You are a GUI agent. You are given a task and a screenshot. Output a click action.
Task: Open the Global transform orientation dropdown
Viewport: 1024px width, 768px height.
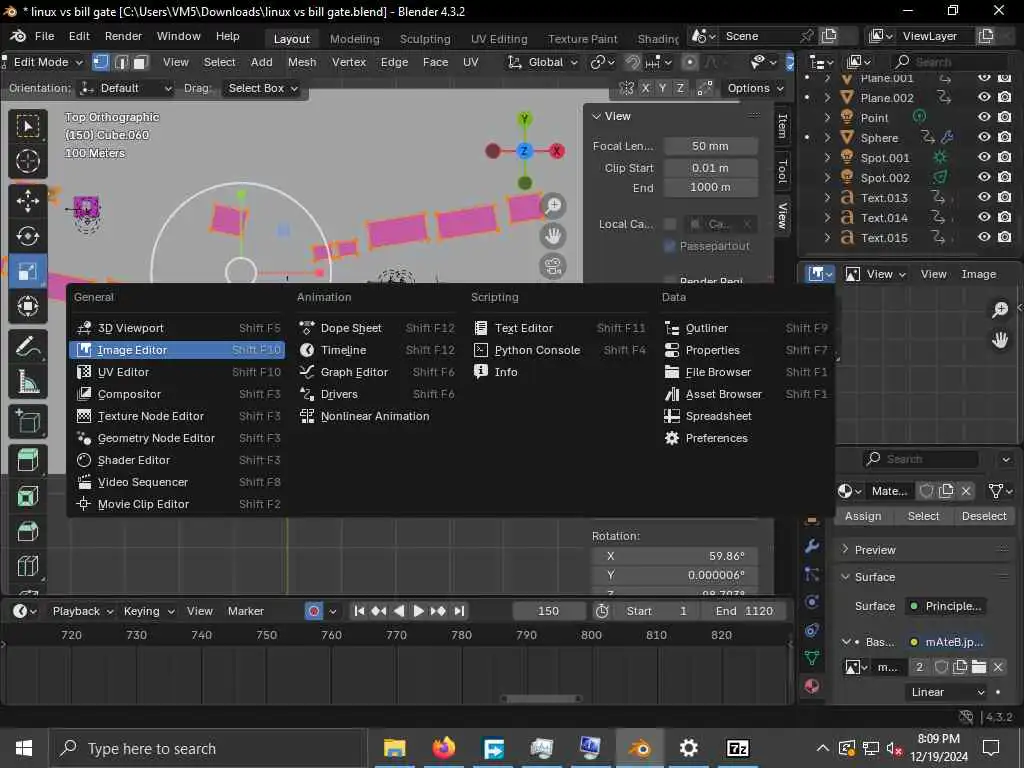click(543, 62)
